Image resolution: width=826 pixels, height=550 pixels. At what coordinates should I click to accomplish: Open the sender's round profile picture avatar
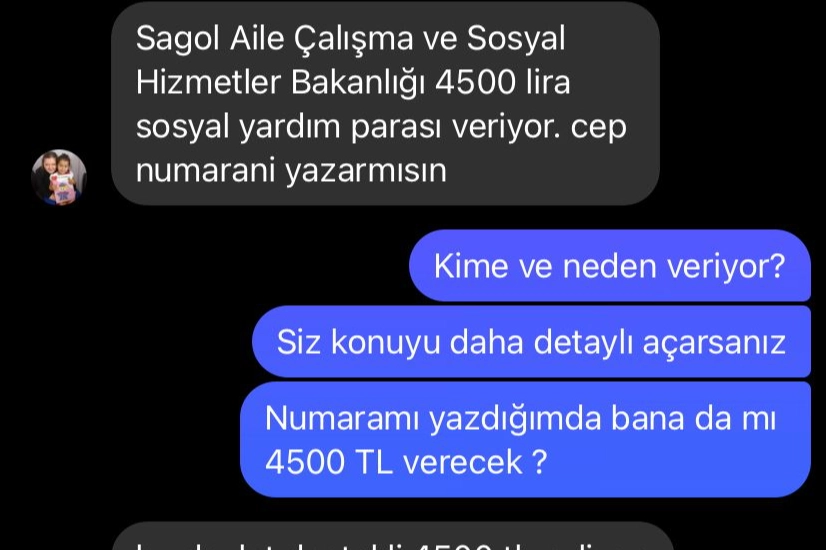pos(59,176)
